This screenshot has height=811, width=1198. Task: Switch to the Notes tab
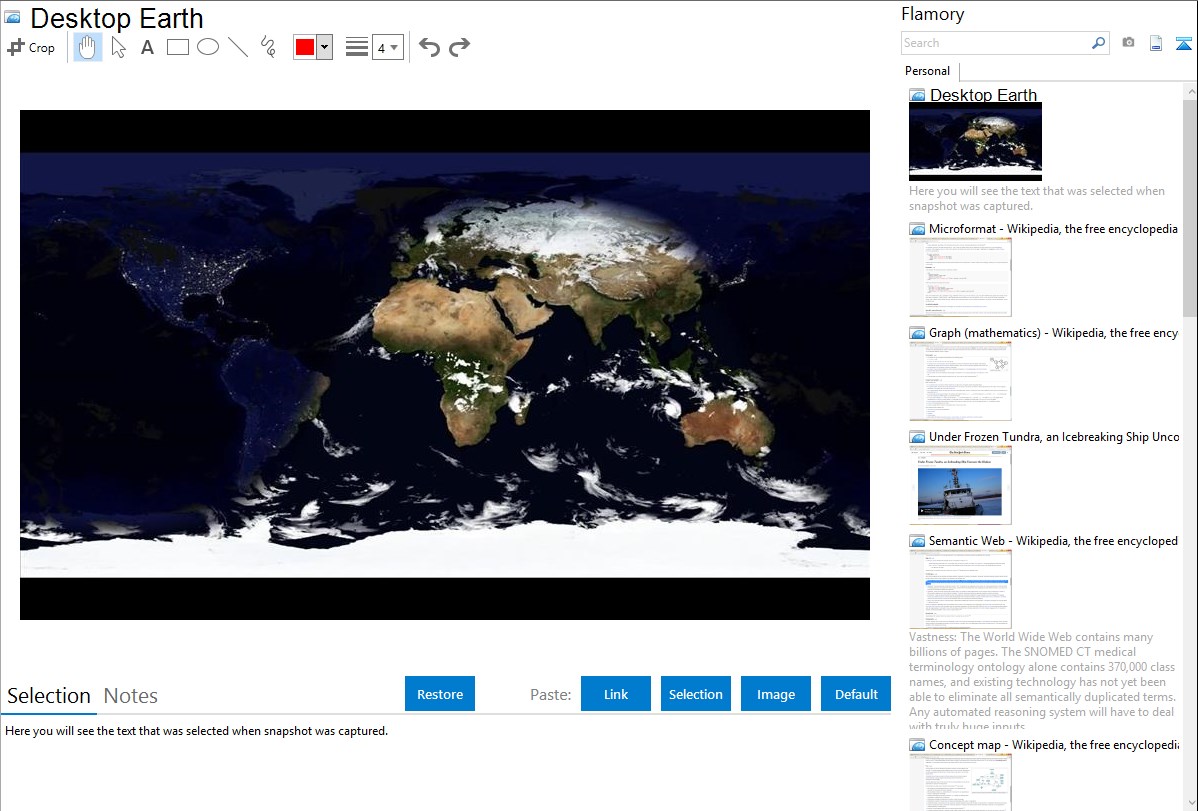(x=131, y=696)
